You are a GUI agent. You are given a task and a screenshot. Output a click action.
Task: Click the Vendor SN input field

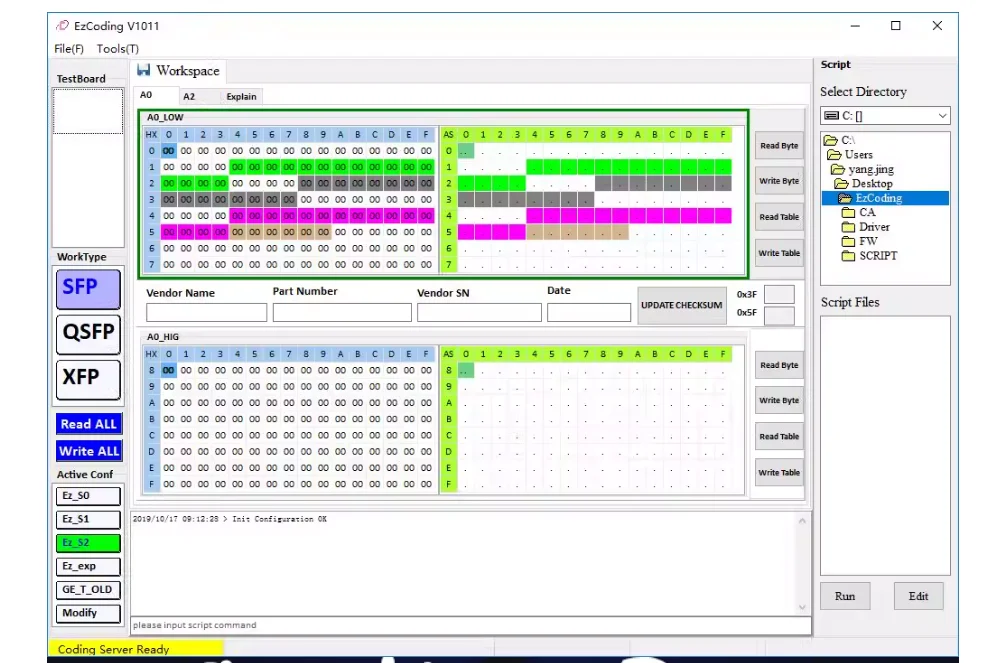[480, 312]
